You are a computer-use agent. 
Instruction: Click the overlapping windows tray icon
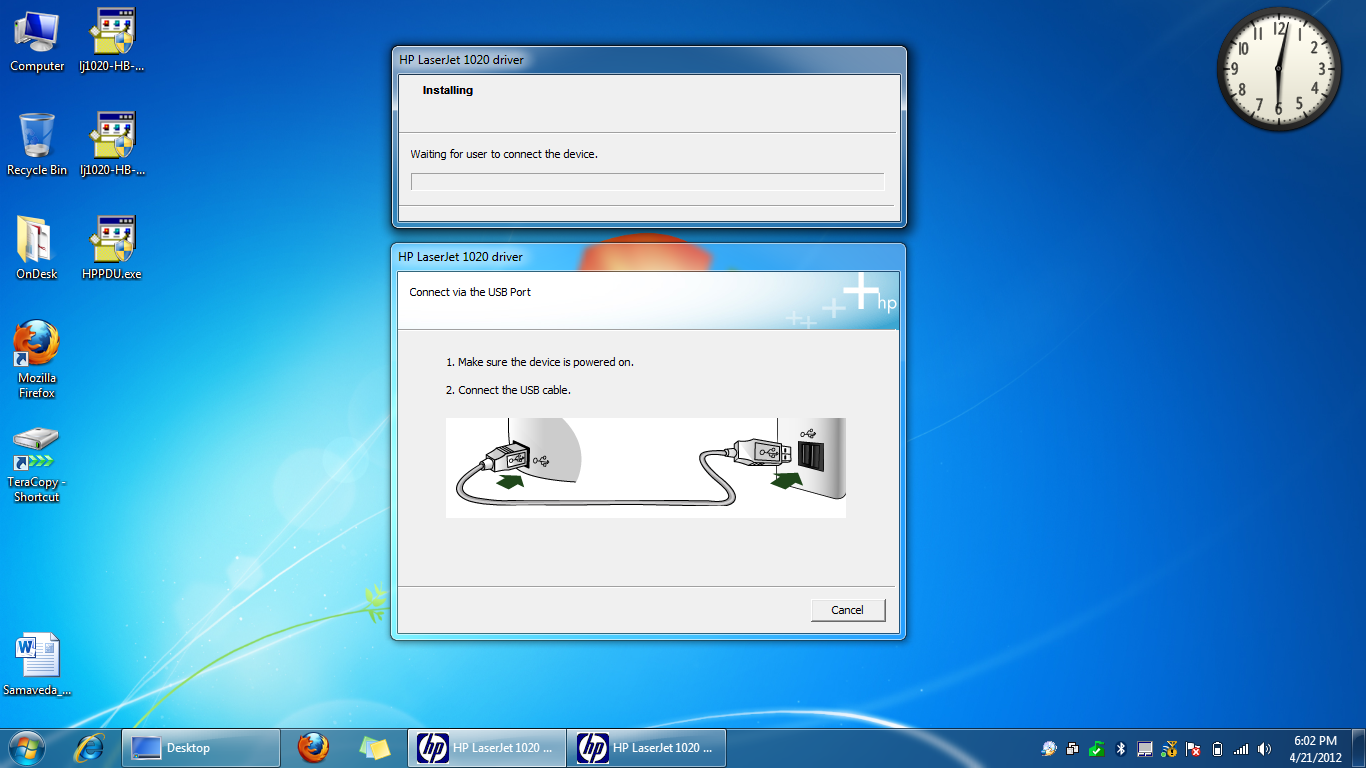pyautogui.click(x=1073, y=748)
